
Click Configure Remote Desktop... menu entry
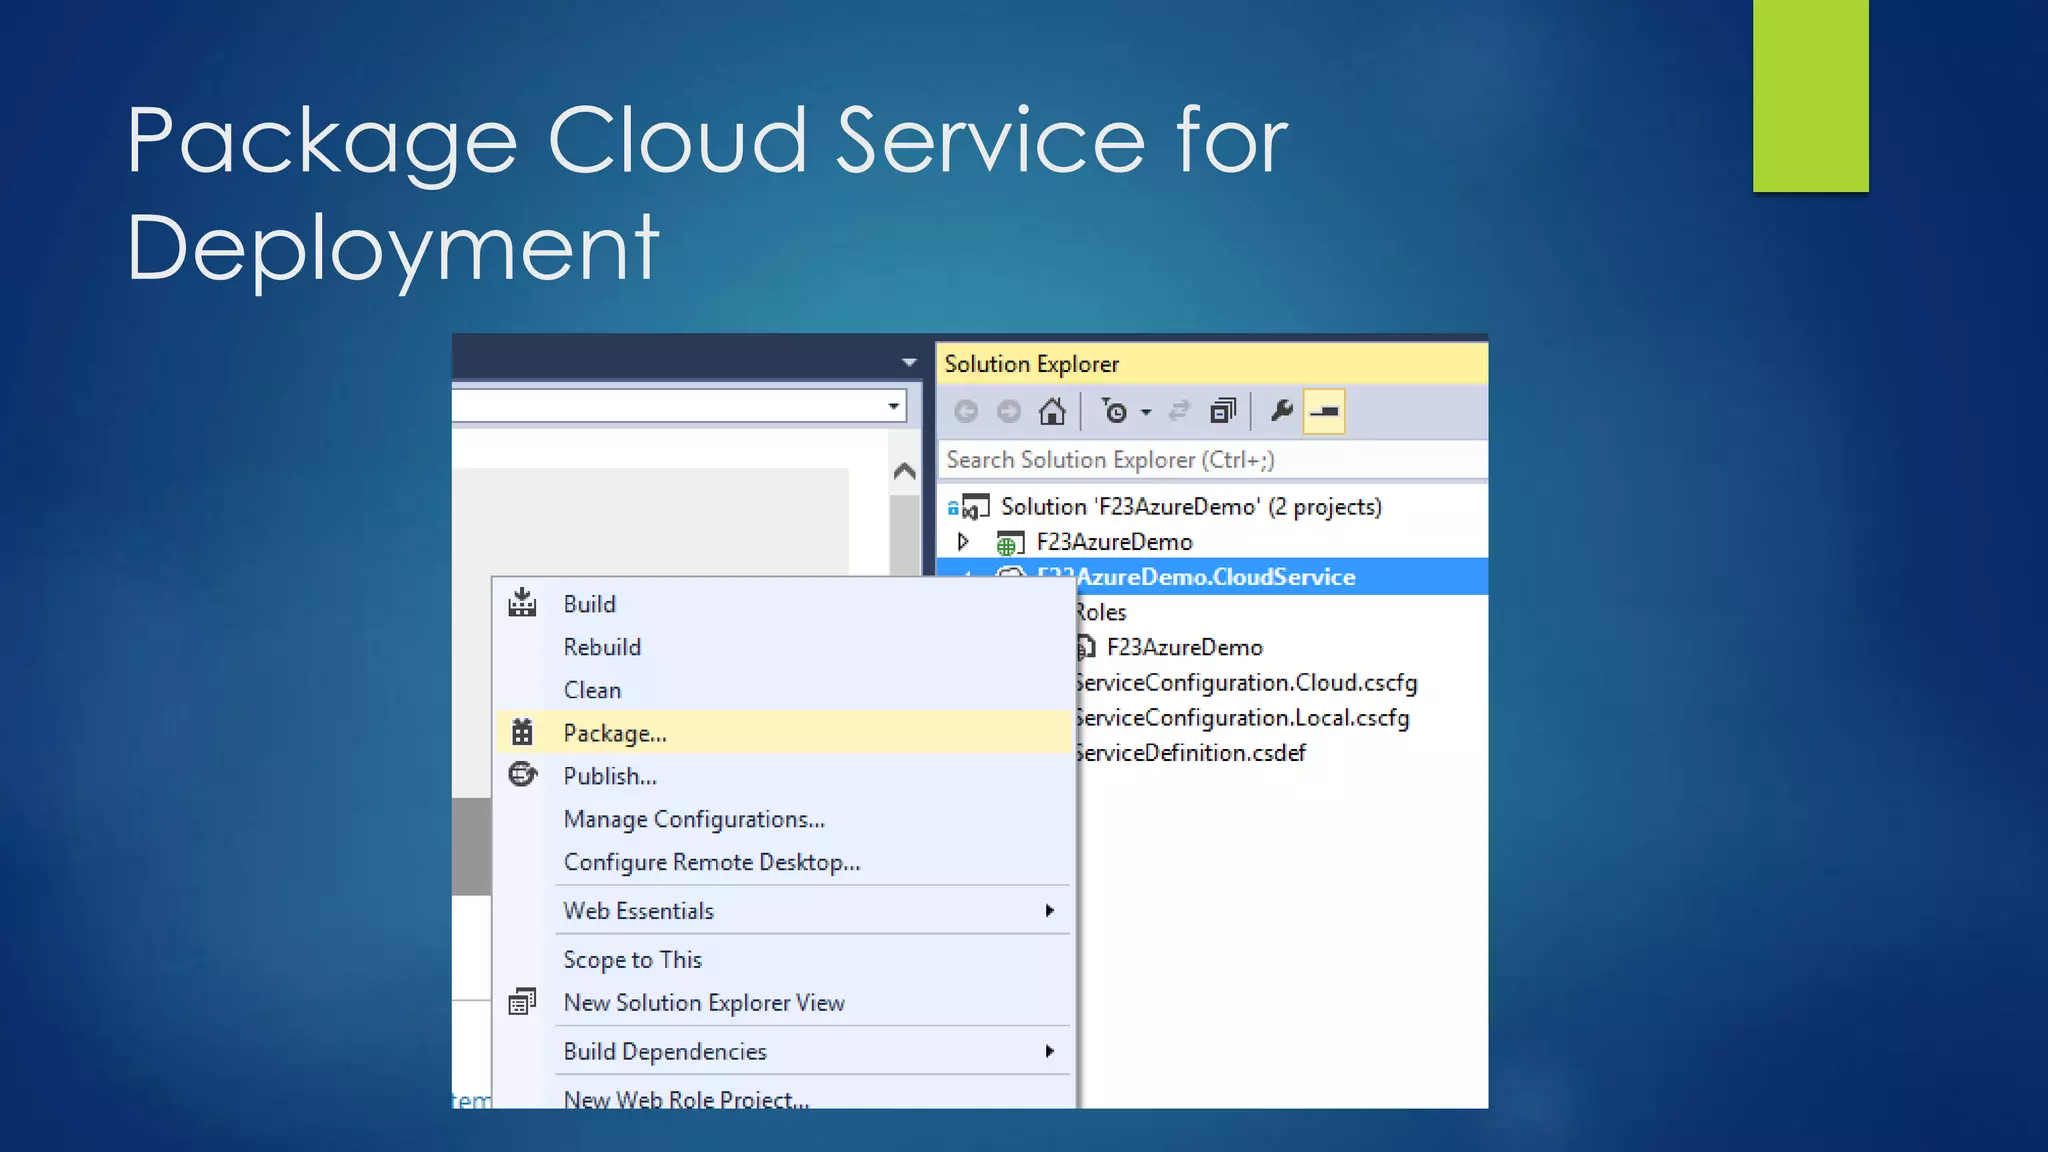(x=711, y=862)
